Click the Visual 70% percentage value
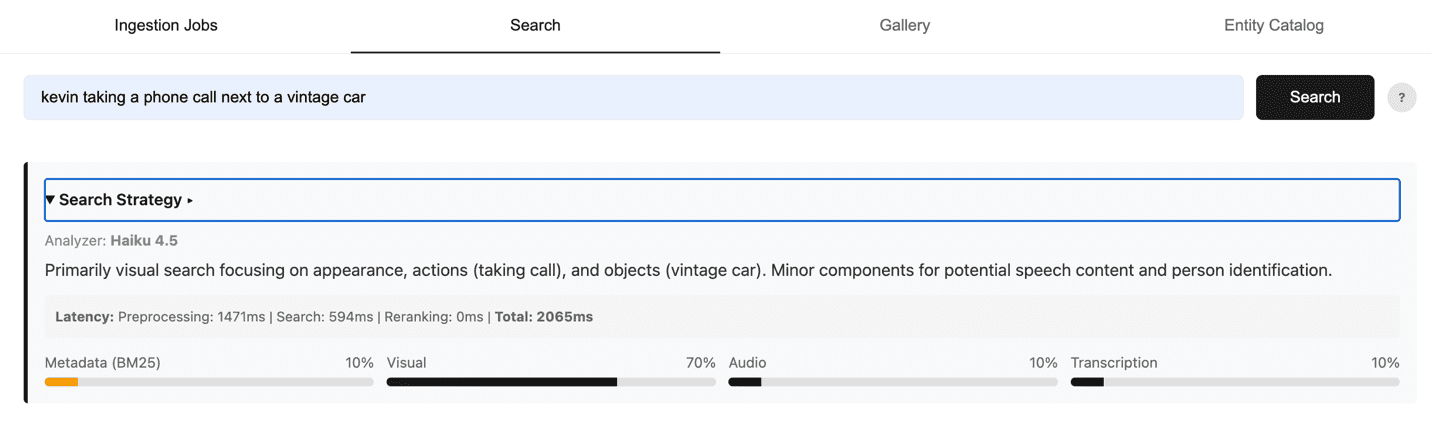 pyautogui.click(x=700, y=363)
